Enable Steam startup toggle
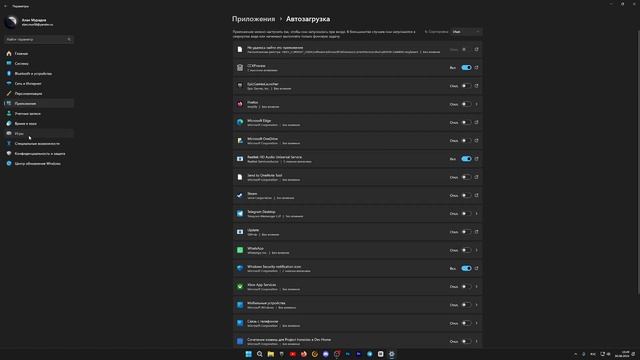This screenshot has width=640, height=360. click(x=467, y=195)
